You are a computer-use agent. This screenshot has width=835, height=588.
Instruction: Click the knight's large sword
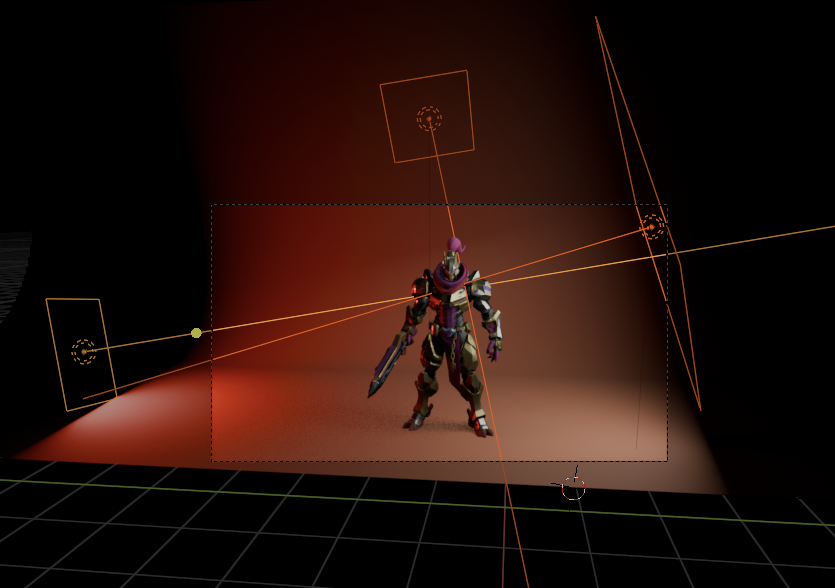pyautogui.click(x=387, y=366)
